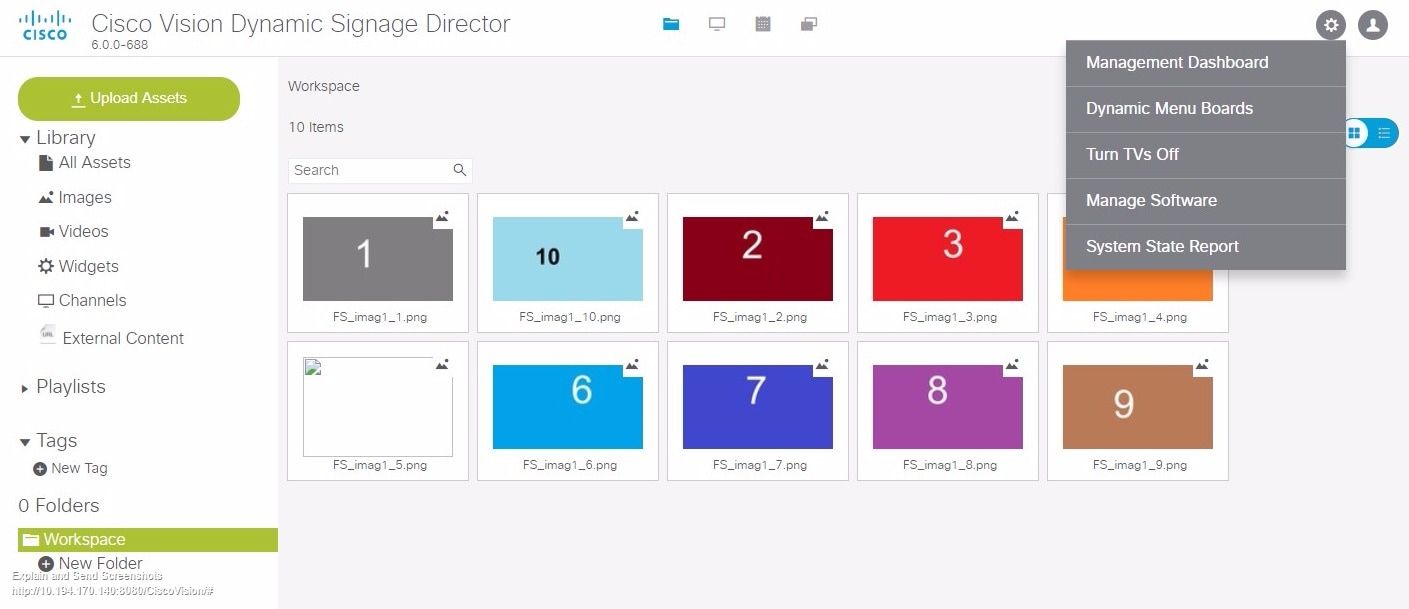
Task: Click image-type badge on FS_imag1_9.png card
Action: [1202, 365]
